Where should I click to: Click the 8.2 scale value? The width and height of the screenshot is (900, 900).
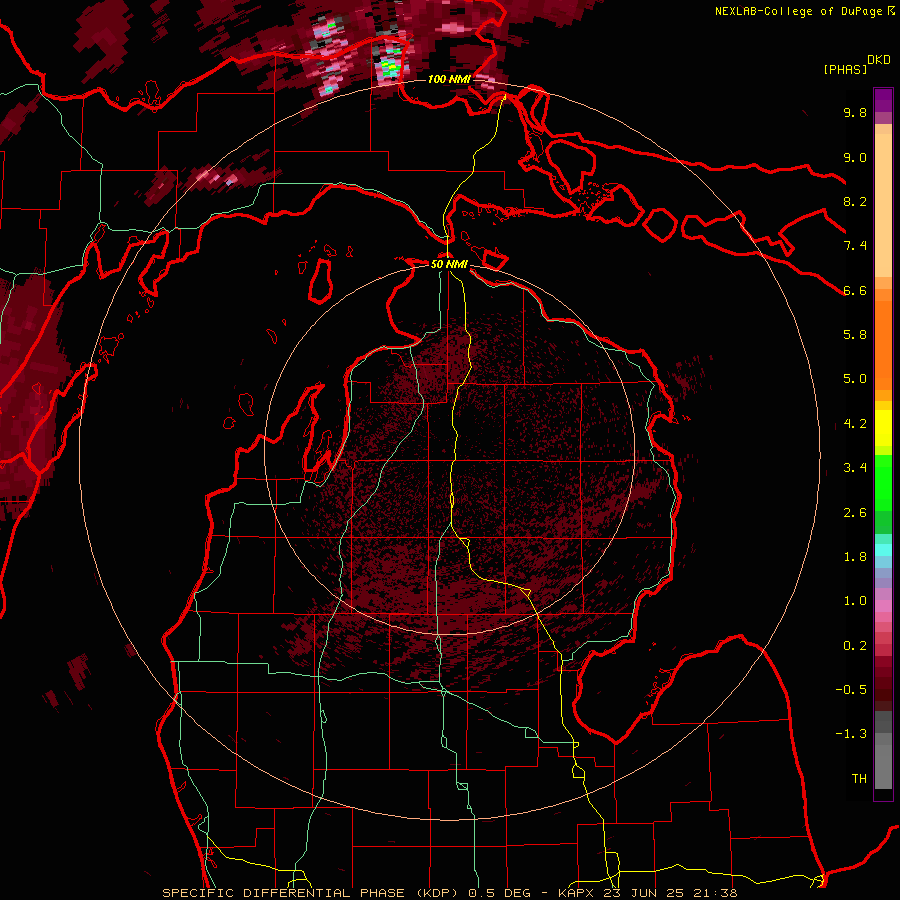(855, 201)
